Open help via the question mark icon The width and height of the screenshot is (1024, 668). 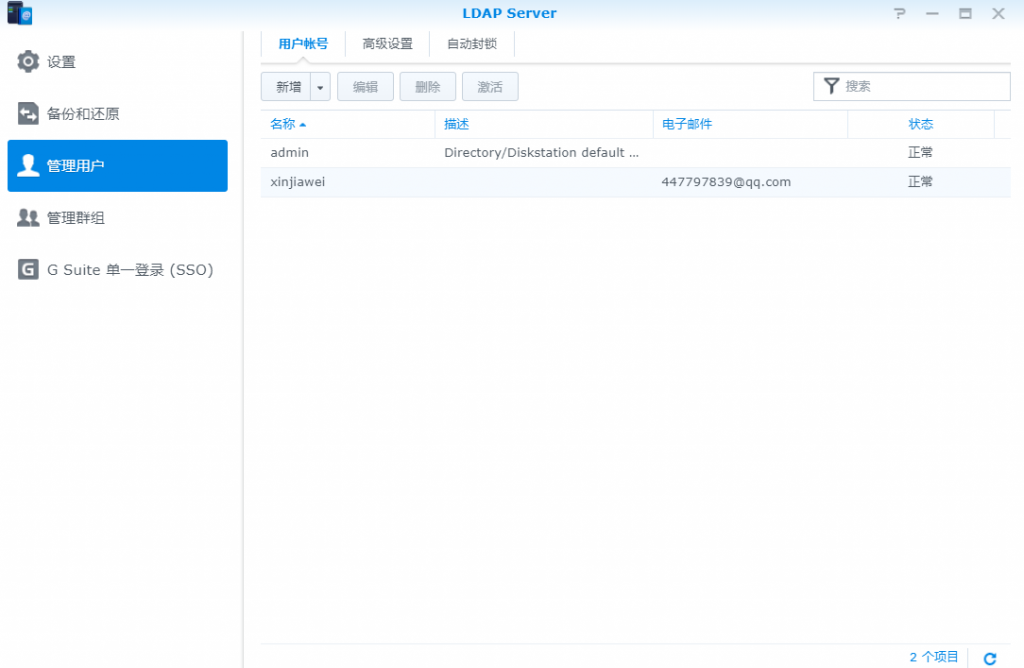pyautogui.click(x=900, y=14)
